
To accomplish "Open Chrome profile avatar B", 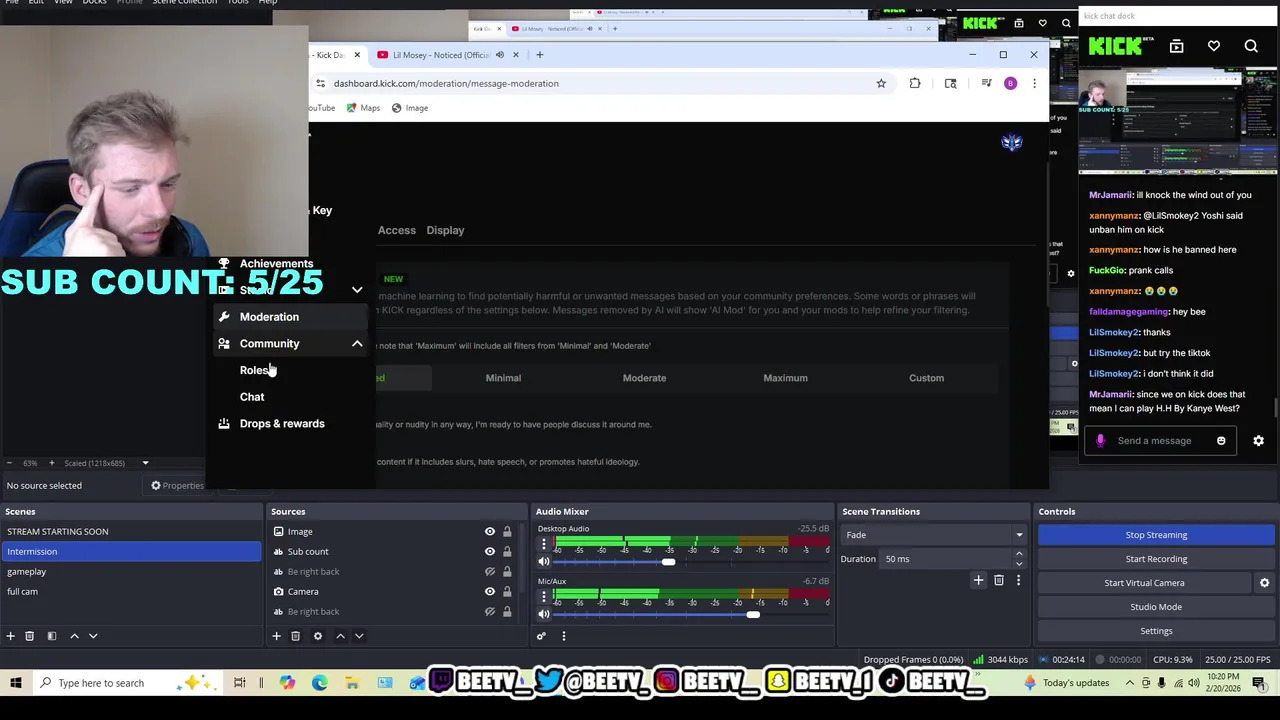I will click(1010, 84).
